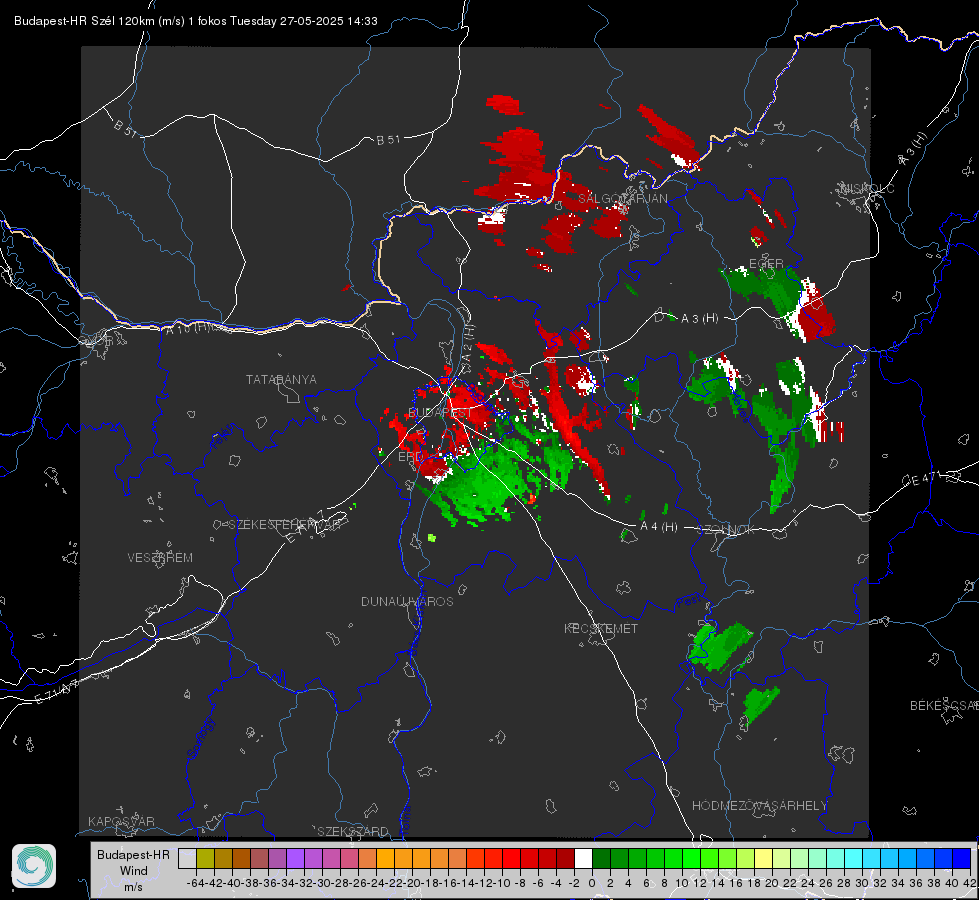Click the Budapest-HR Wind m/s legend label

pos(133,870)
